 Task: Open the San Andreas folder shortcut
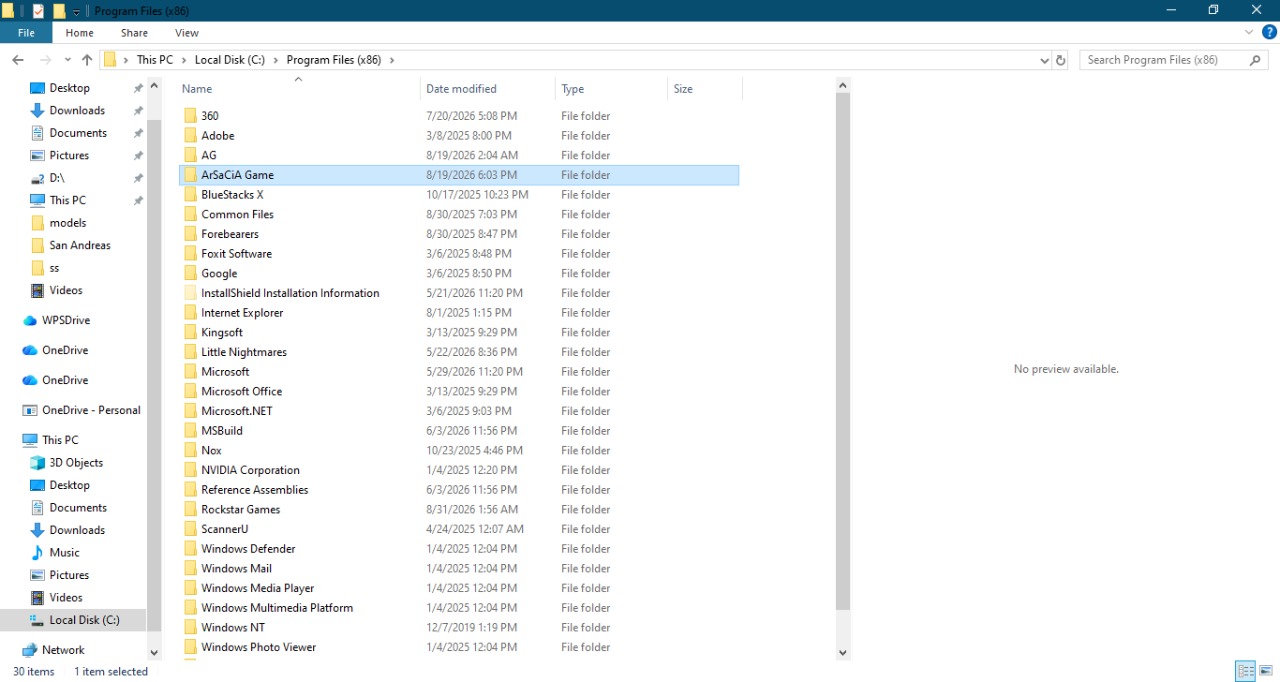tap(80, 245)
